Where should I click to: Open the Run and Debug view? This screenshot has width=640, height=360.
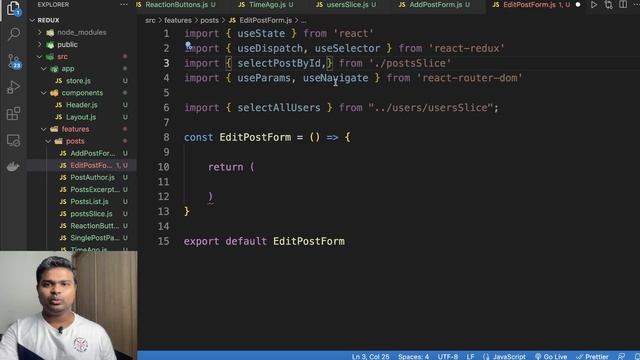(13, 87)
